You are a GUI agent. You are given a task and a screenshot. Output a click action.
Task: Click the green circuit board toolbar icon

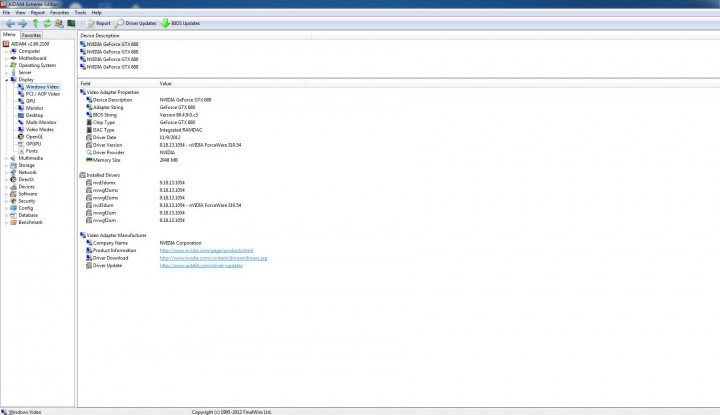click(x=71, y=23)
